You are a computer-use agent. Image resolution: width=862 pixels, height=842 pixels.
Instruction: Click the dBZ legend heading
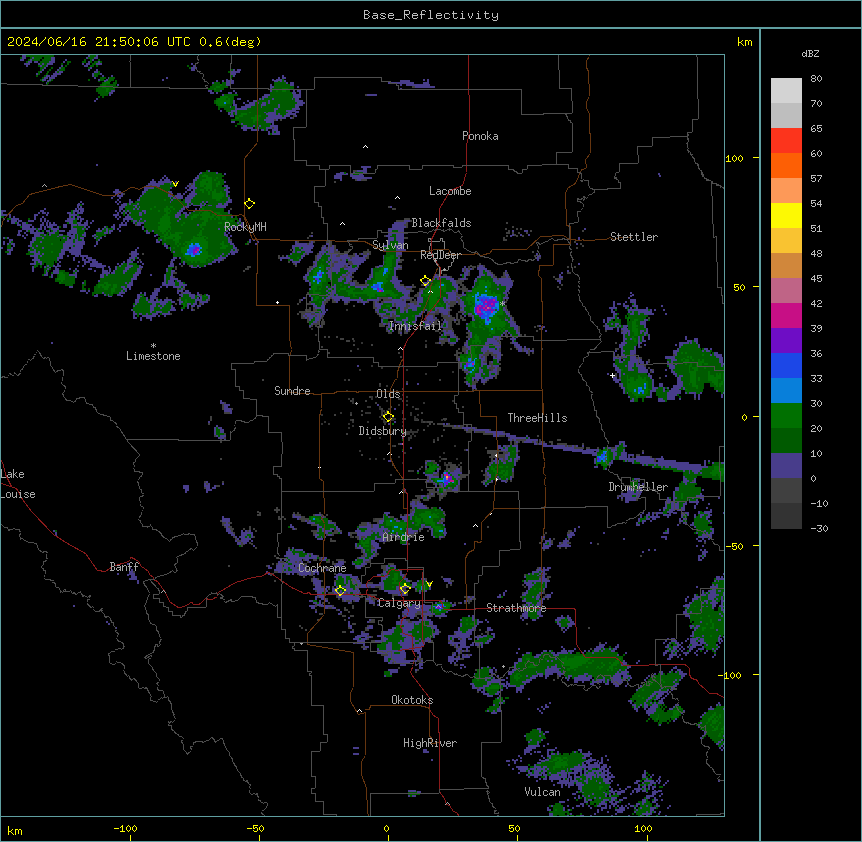(810, 54)
